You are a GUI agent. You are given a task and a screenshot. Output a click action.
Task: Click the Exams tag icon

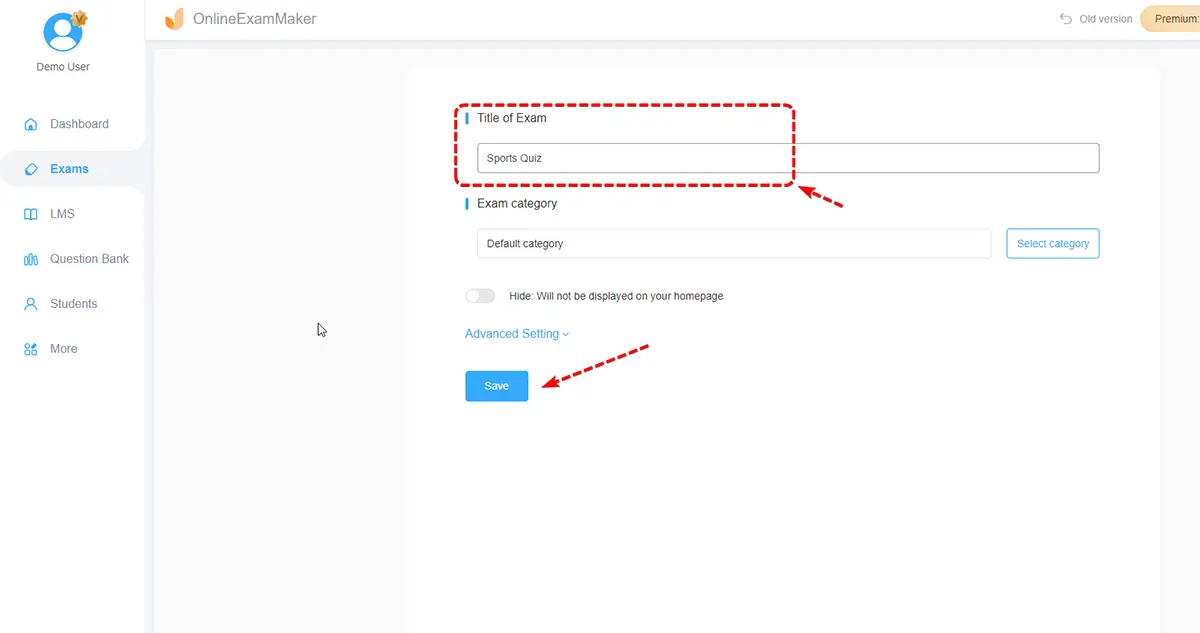coord(30,169)
